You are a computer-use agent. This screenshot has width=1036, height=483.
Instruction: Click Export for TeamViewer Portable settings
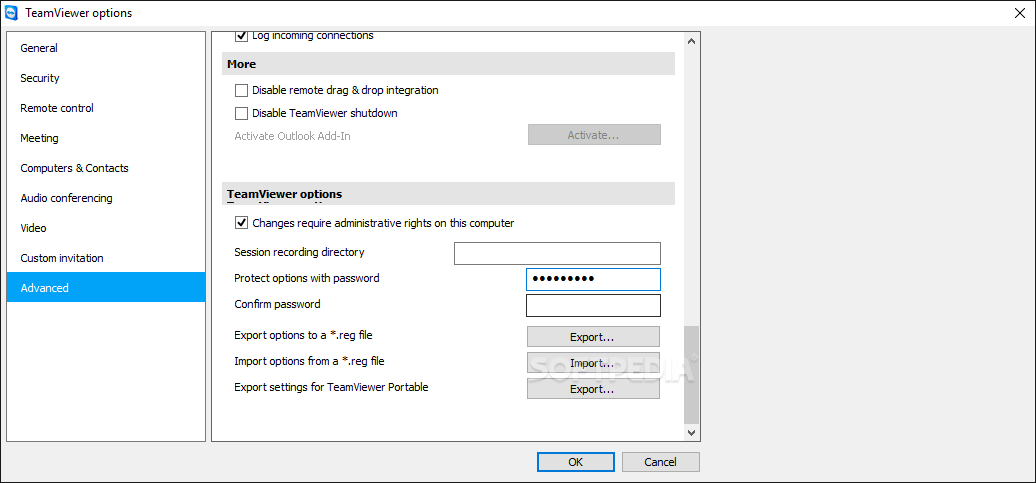click(x=593, y=389)
